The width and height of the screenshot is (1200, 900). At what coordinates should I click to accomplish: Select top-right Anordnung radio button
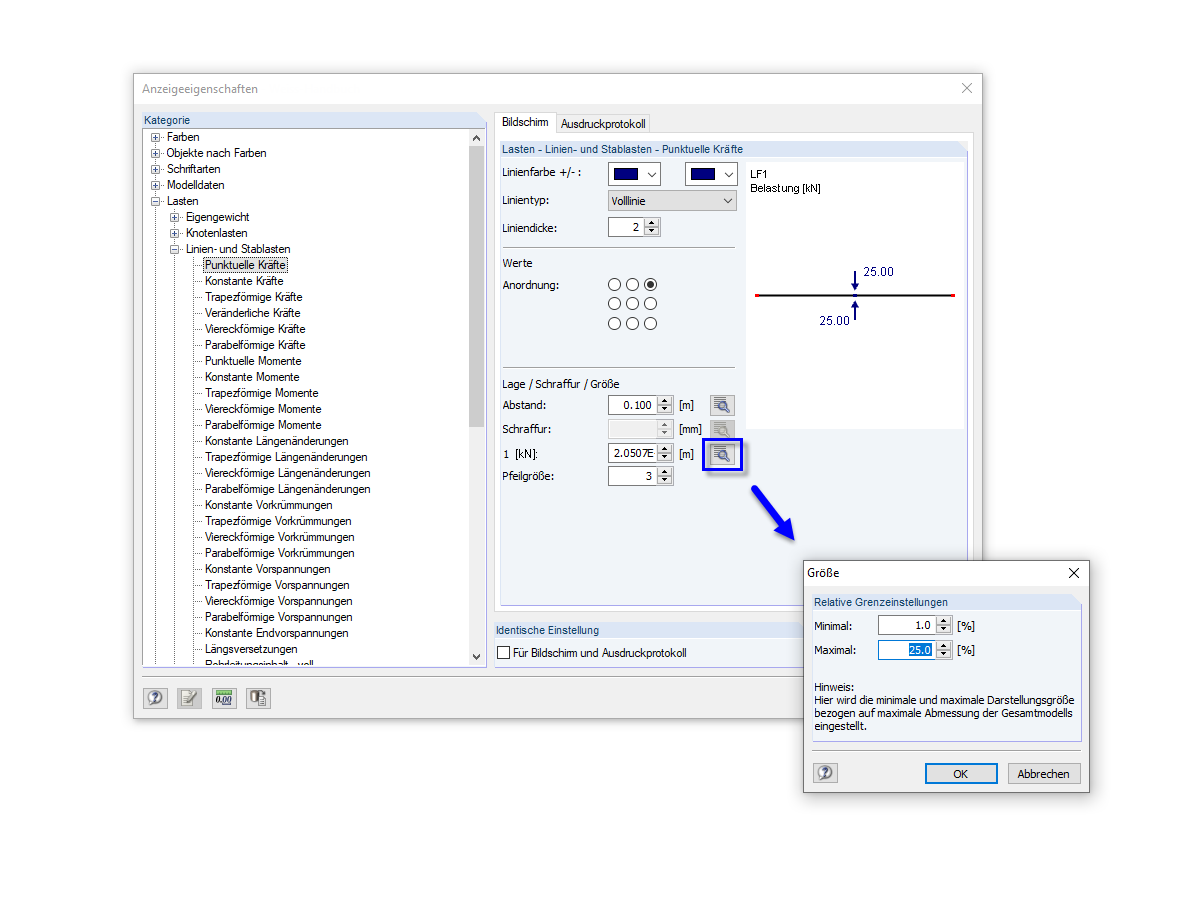point(650,285)
